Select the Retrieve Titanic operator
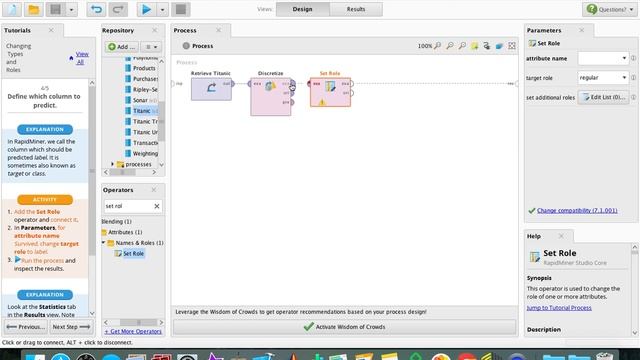The height and width of the screenshot is (360, 640). click(x=211, y=89)
